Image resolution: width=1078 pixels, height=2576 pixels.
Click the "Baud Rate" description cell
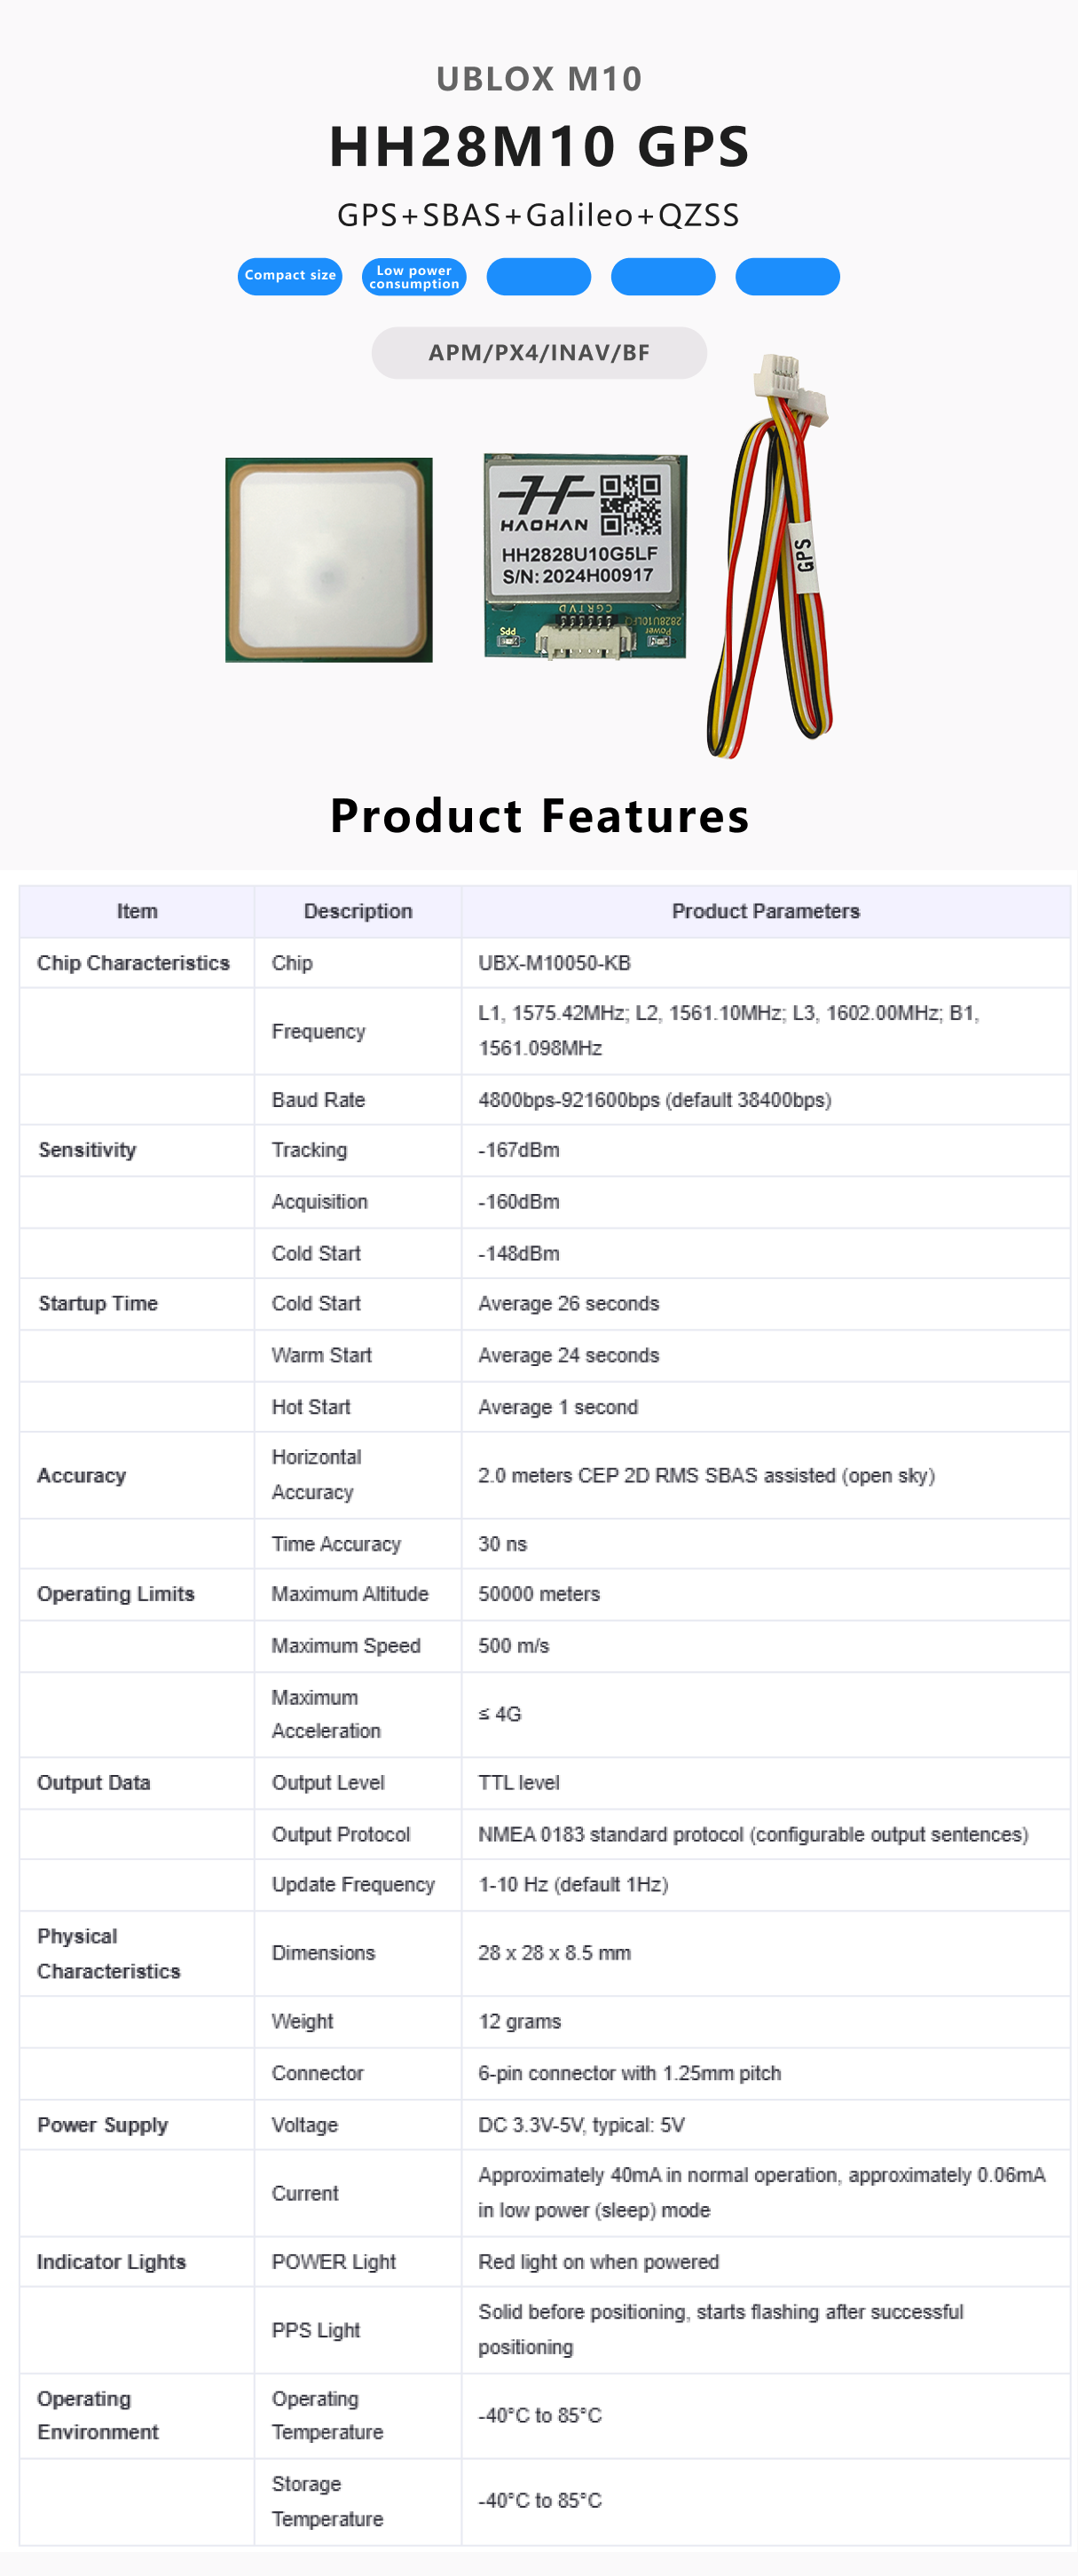click(318, 1100)
